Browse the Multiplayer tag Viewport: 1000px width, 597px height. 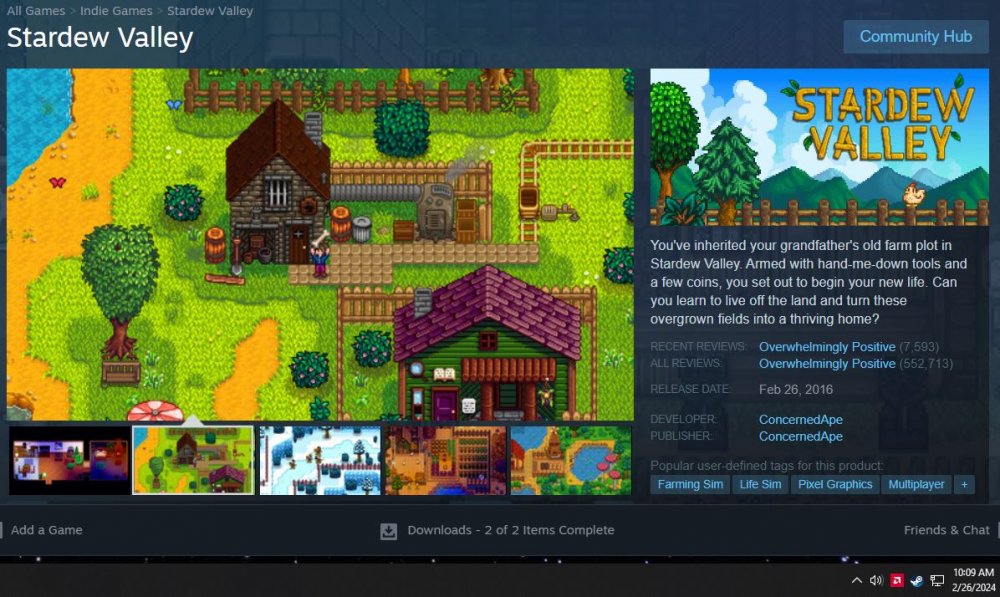coord(916,484)
